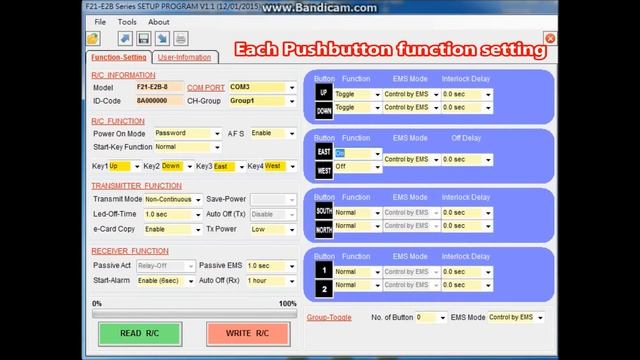Open the EAST button Function dropdown

(358, 153)
